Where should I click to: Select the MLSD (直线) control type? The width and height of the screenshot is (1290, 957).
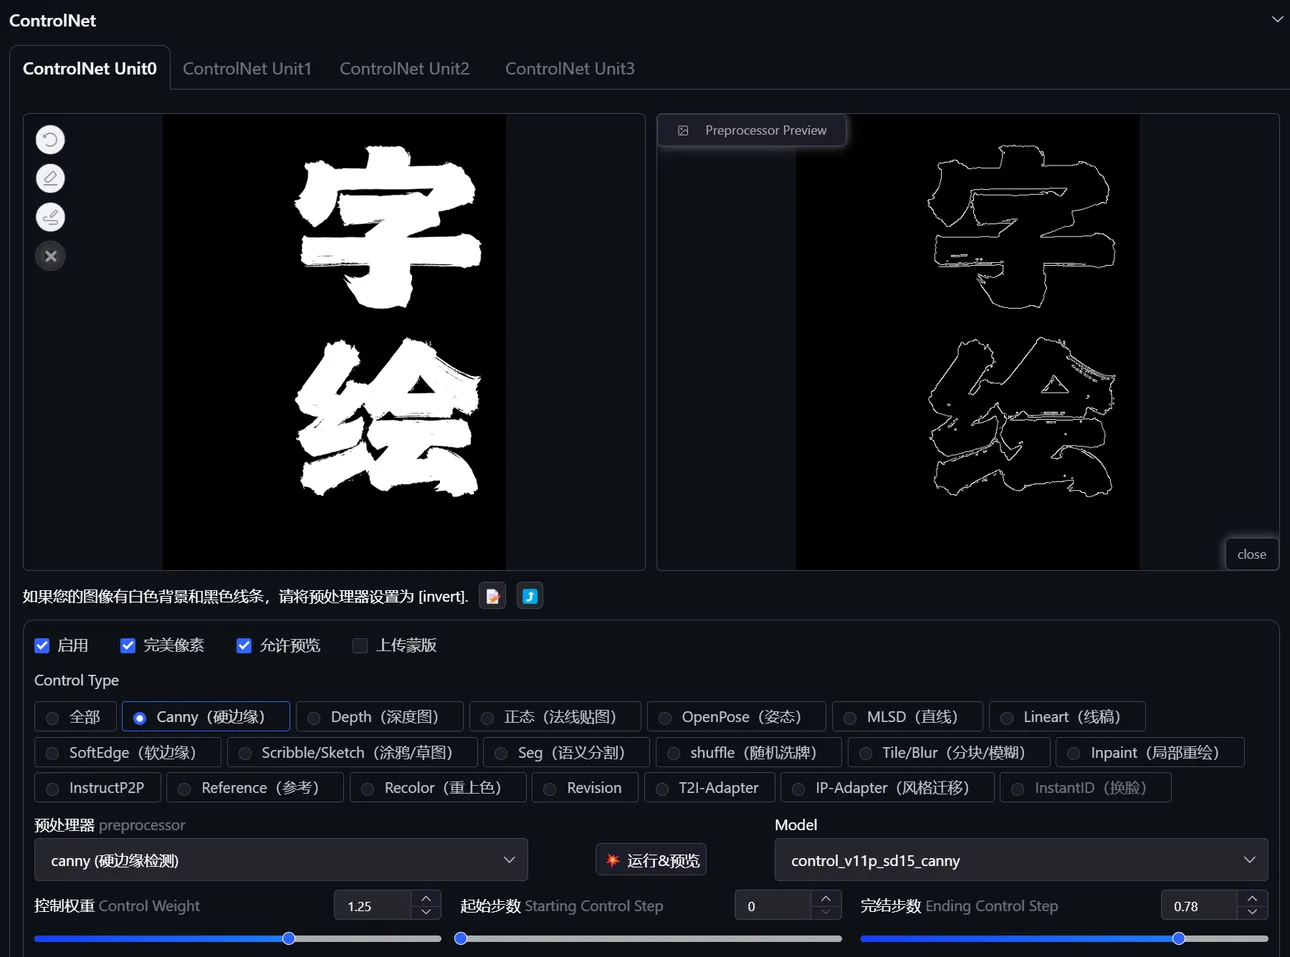907,717
